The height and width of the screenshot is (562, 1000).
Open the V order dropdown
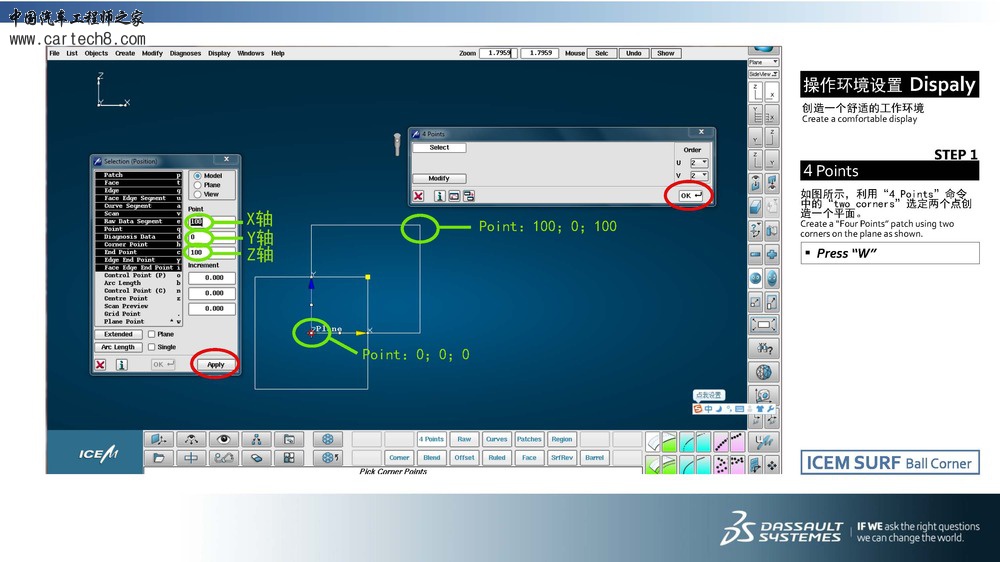699,176
